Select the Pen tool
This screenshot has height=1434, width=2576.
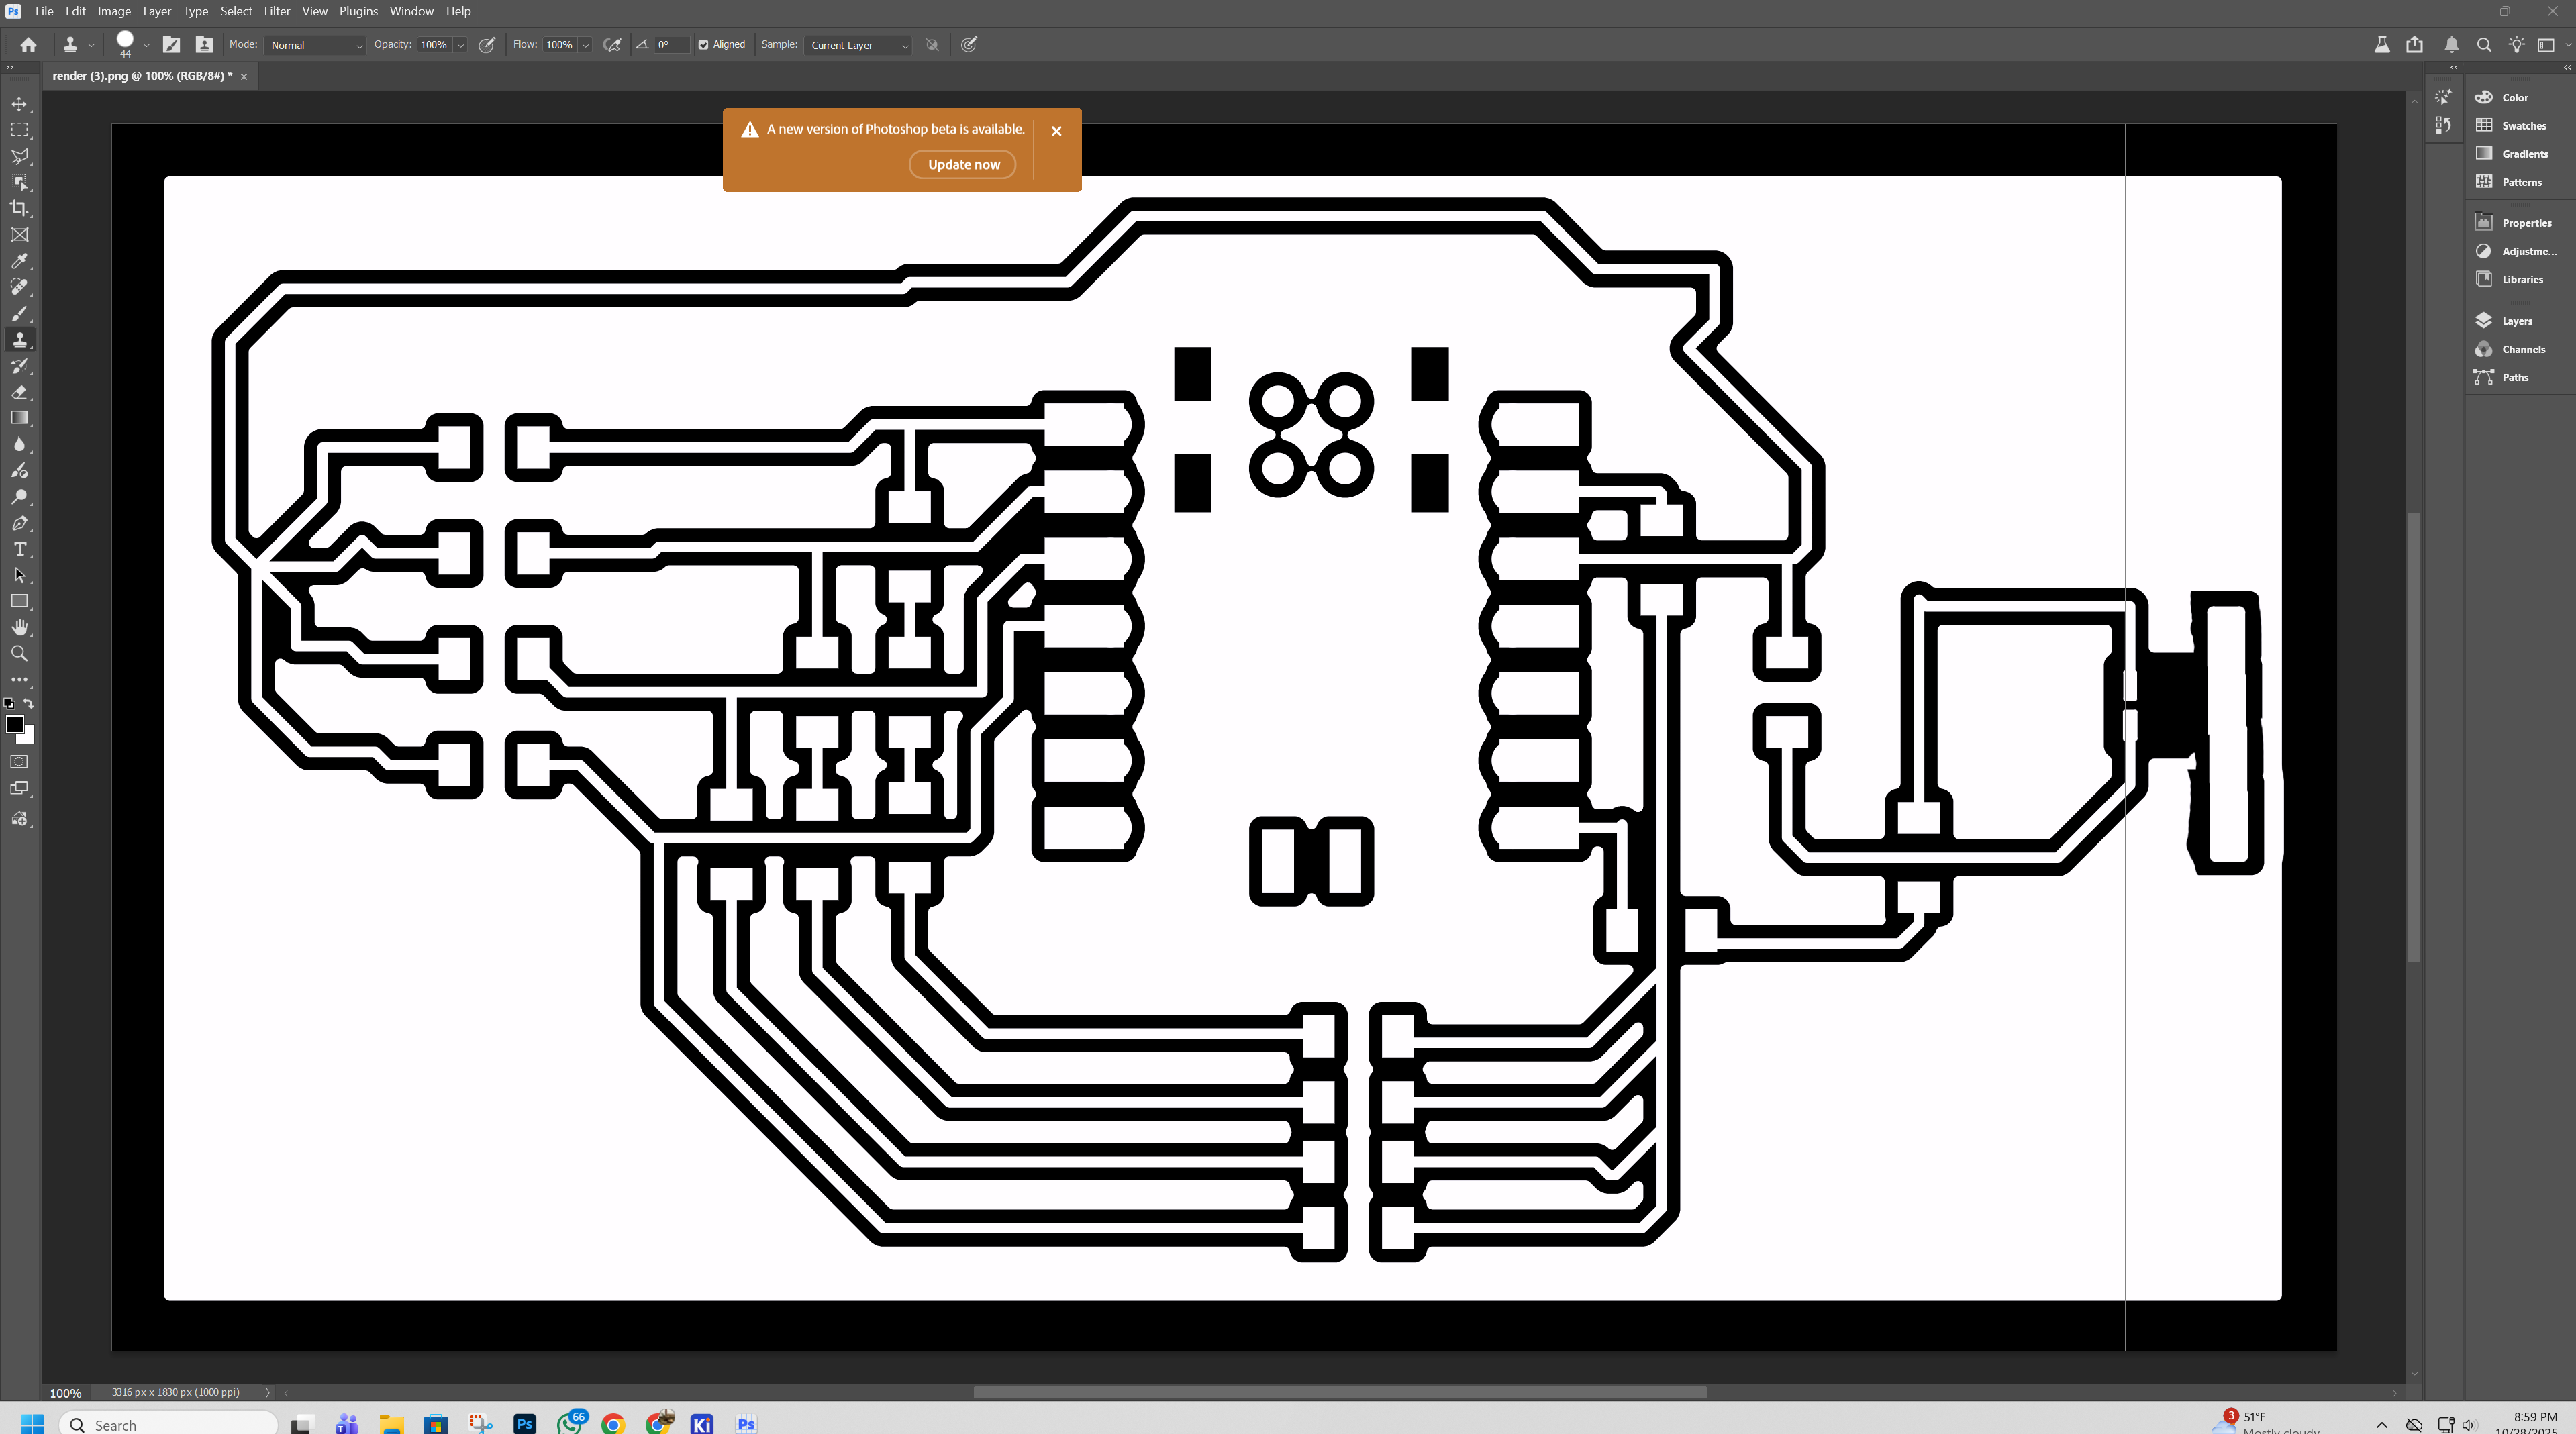click(19, 523)
